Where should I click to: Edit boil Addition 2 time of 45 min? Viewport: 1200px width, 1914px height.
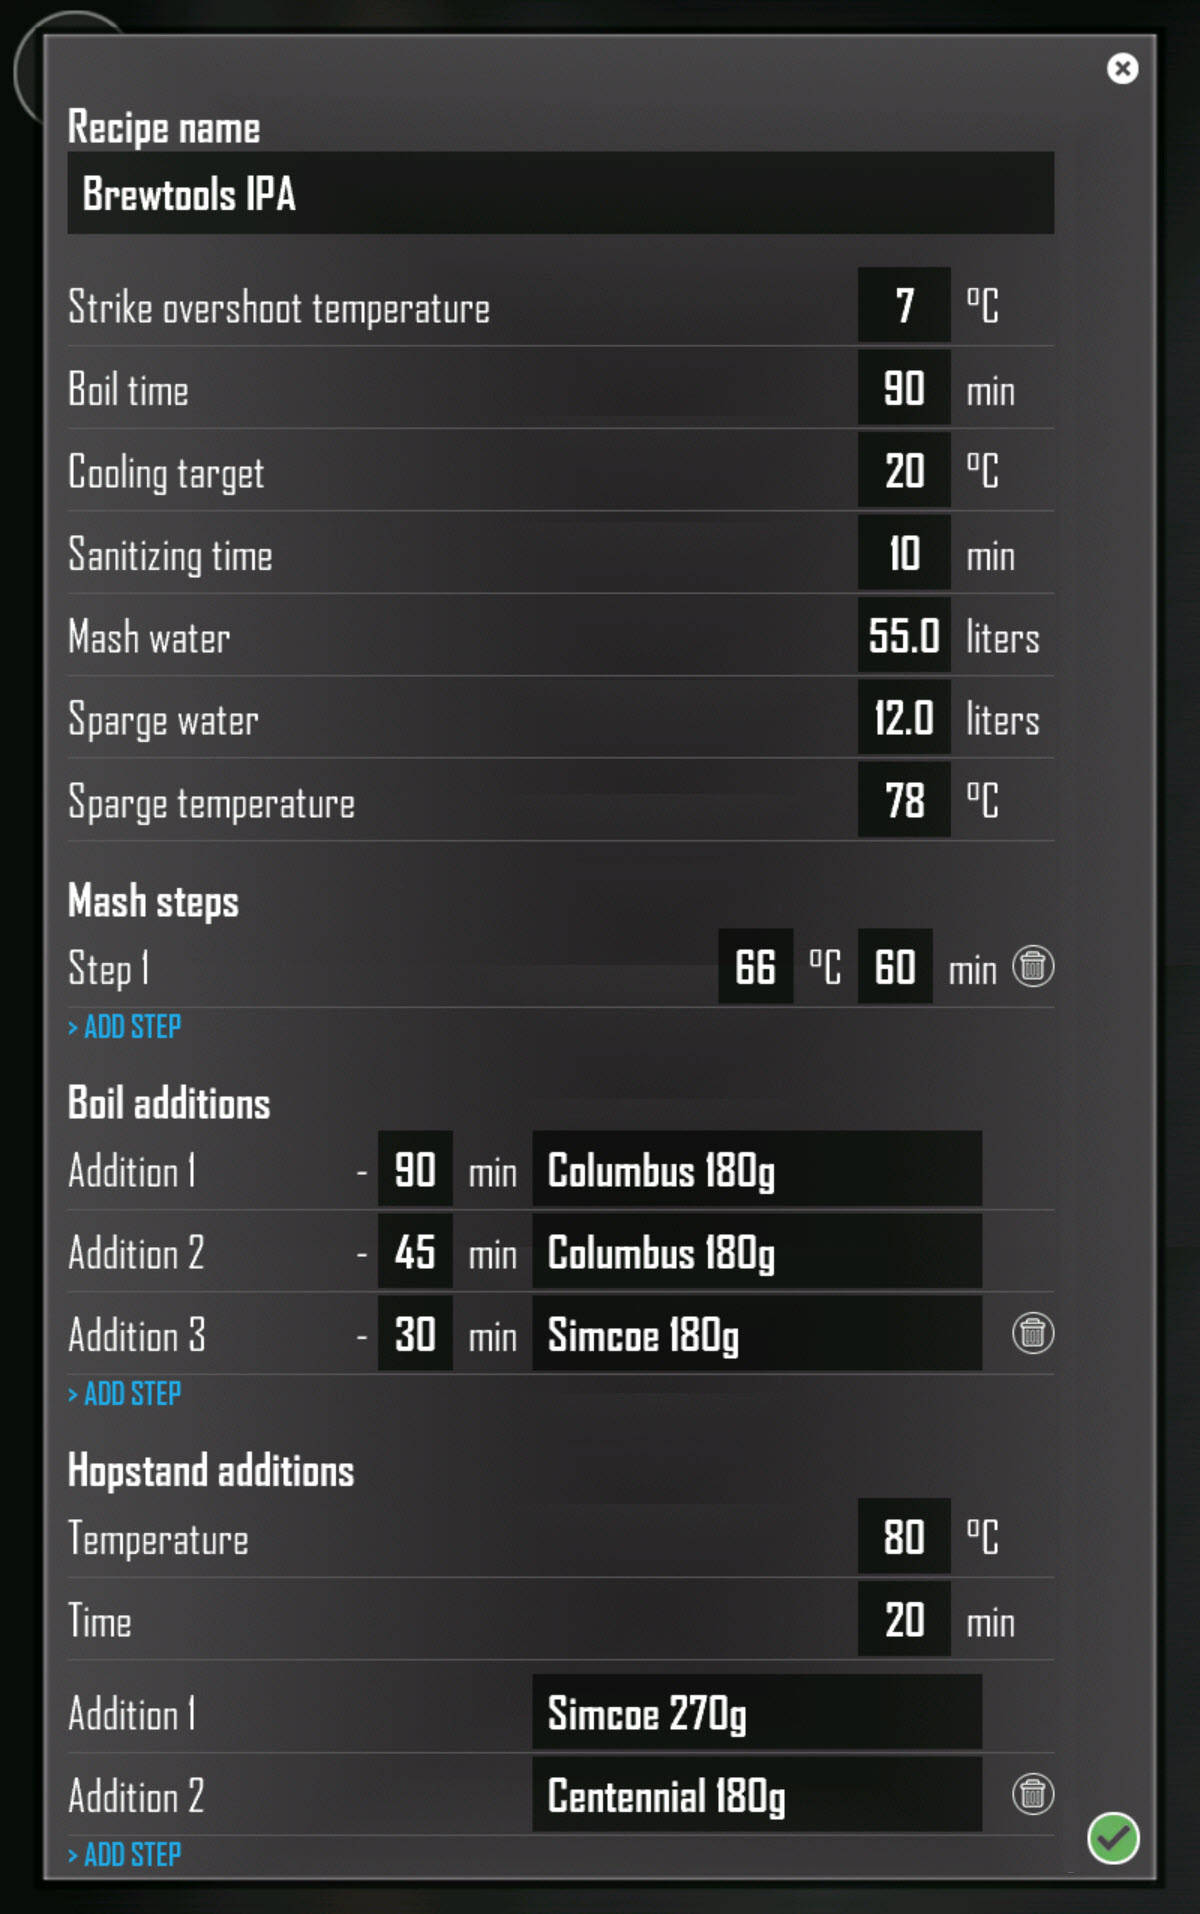(x=415, y=1252)
